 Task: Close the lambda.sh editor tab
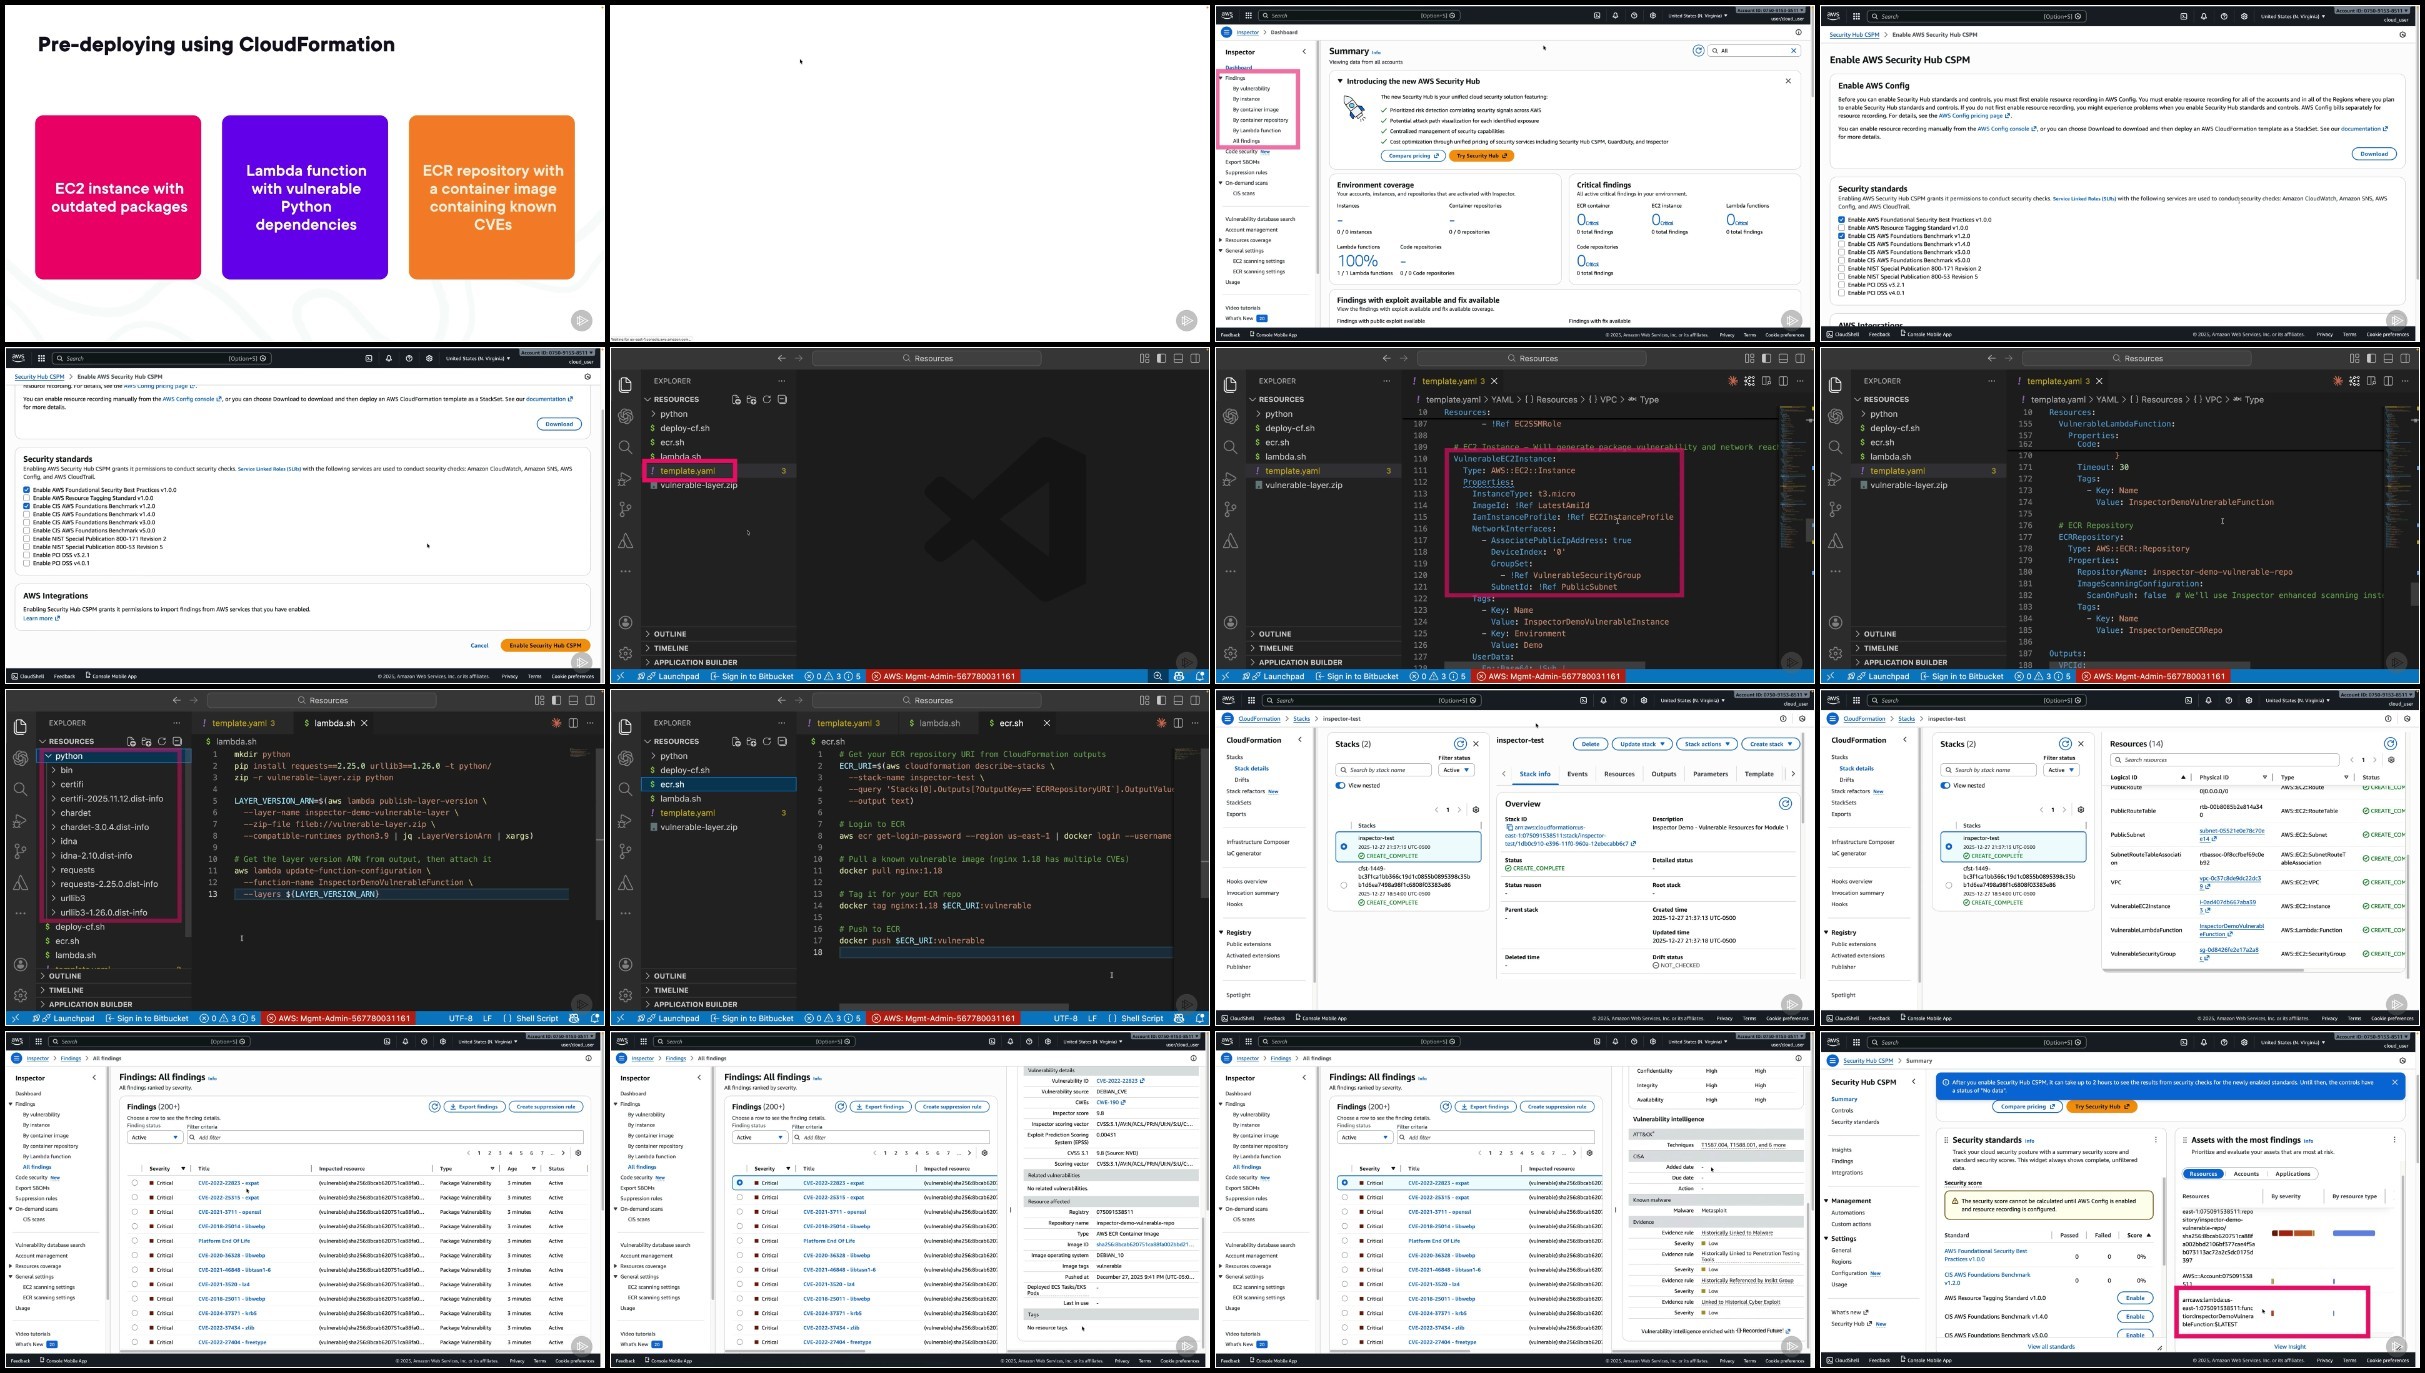364,723
